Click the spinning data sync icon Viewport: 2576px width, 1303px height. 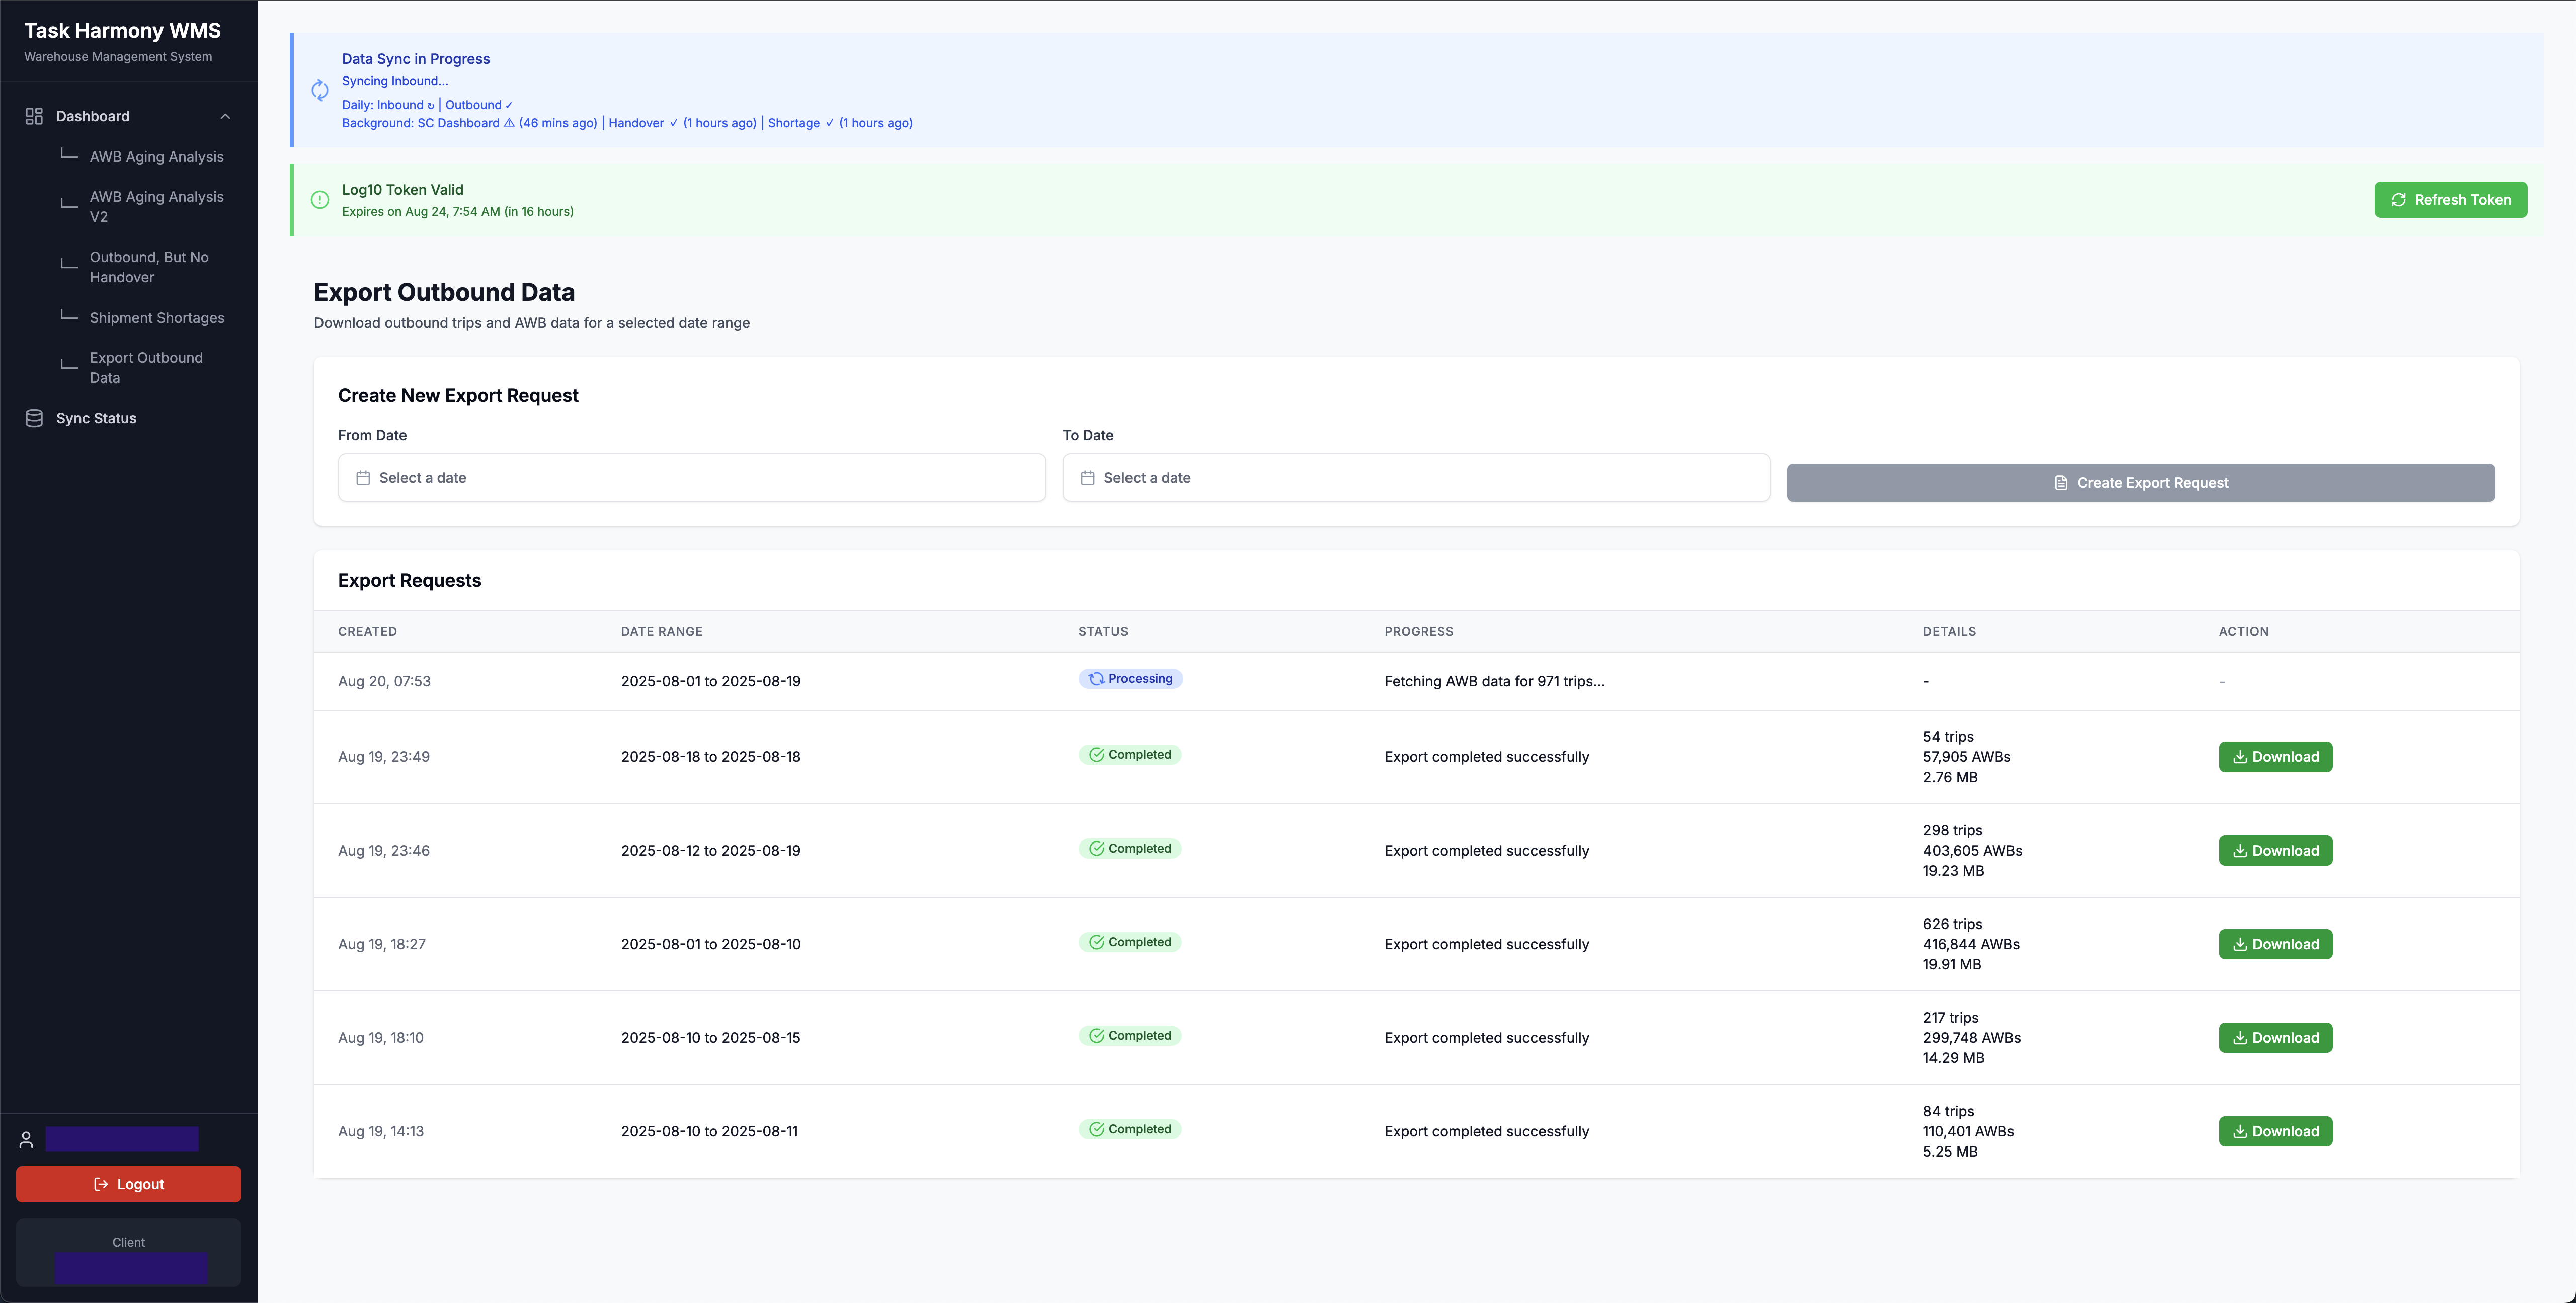click(320, 90)
